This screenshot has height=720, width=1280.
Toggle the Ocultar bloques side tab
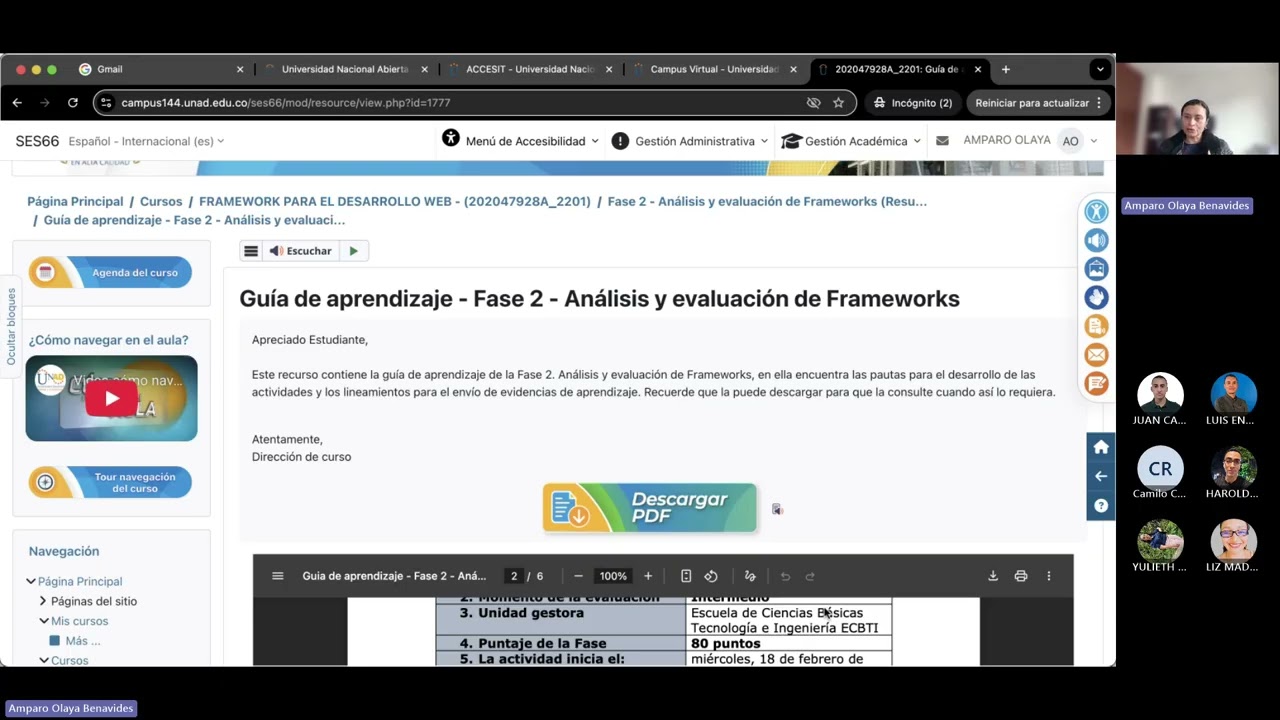click(11, 326)
